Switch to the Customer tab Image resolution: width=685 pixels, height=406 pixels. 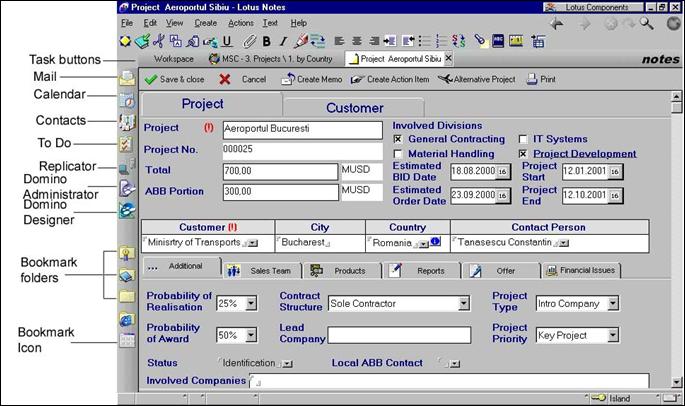[x=355, y=107]
